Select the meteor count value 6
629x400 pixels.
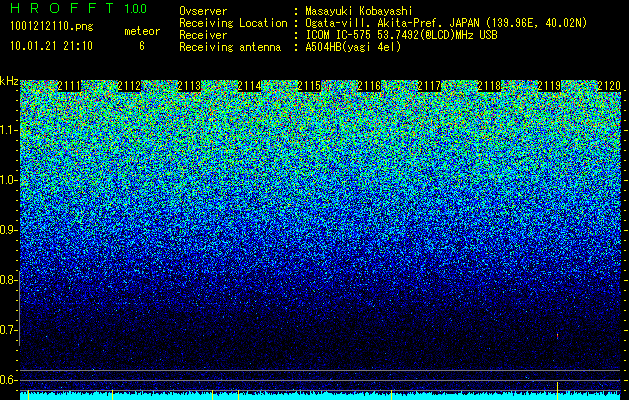pyautogui.click(x=142, y=46)
